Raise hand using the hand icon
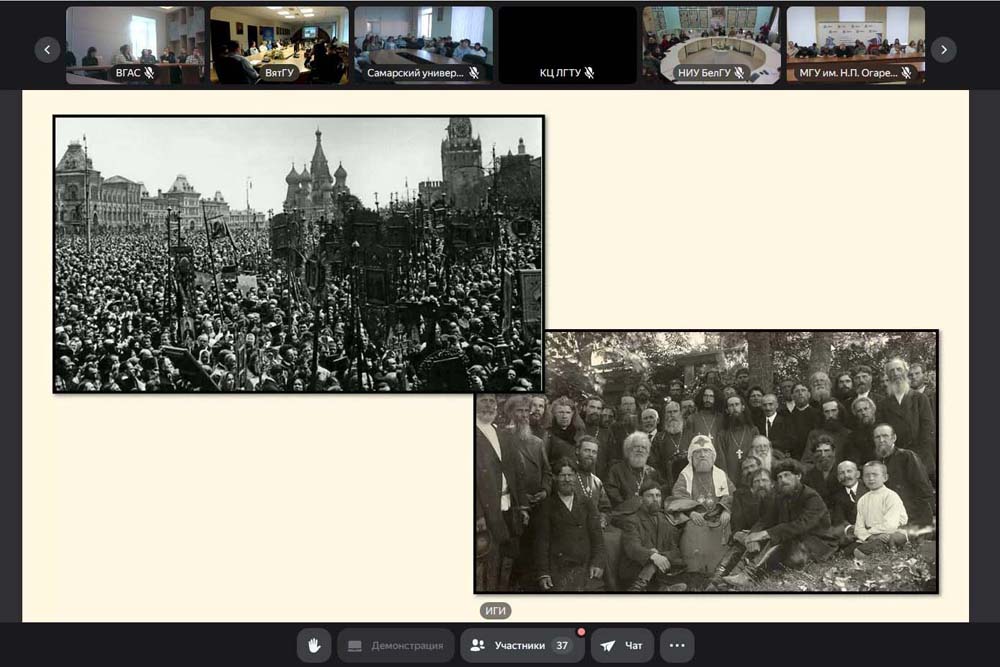The height and width of the screenshot is (667, 1000). point(314,646)
